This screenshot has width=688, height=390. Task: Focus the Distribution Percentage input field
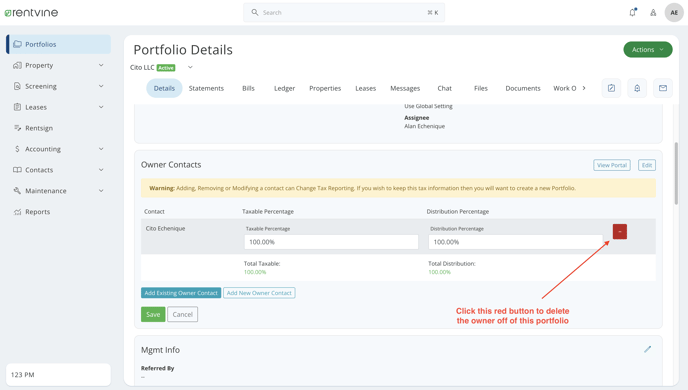[516, 242]
